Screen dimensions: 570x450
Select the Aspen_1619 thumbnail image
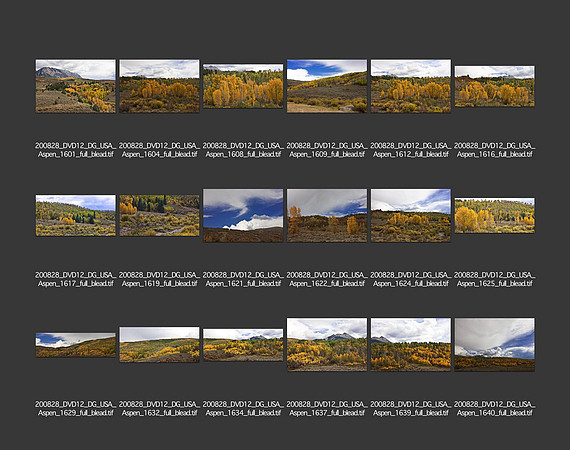pos(159,216)
